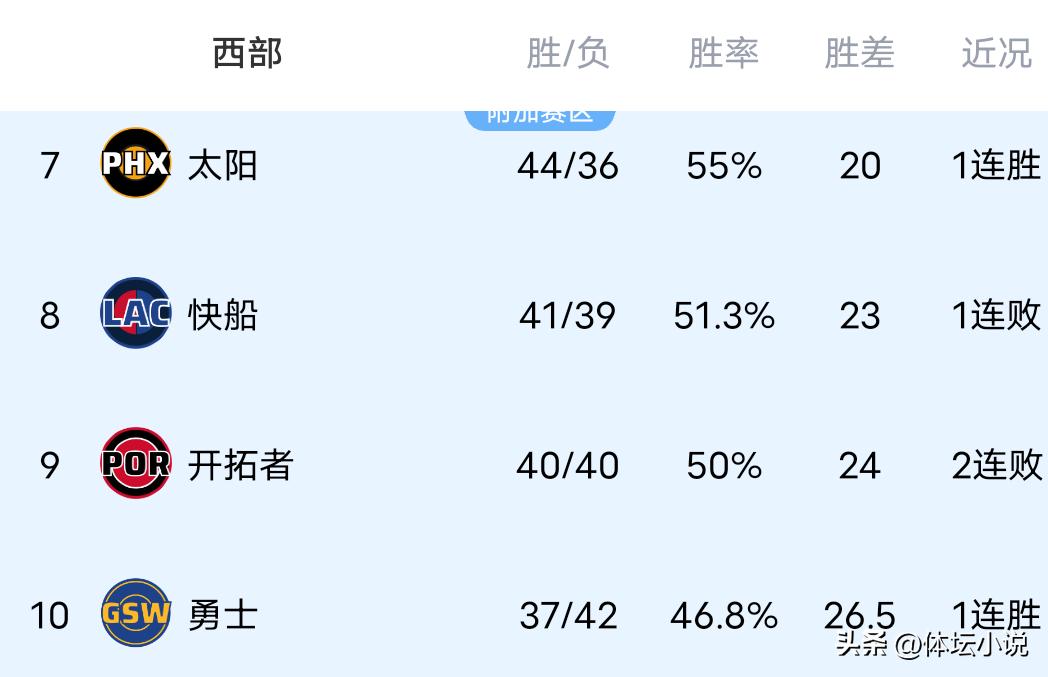Click the Warriors 37/42 record
This screenshot has height=677, width=1048.
(568, 616)
